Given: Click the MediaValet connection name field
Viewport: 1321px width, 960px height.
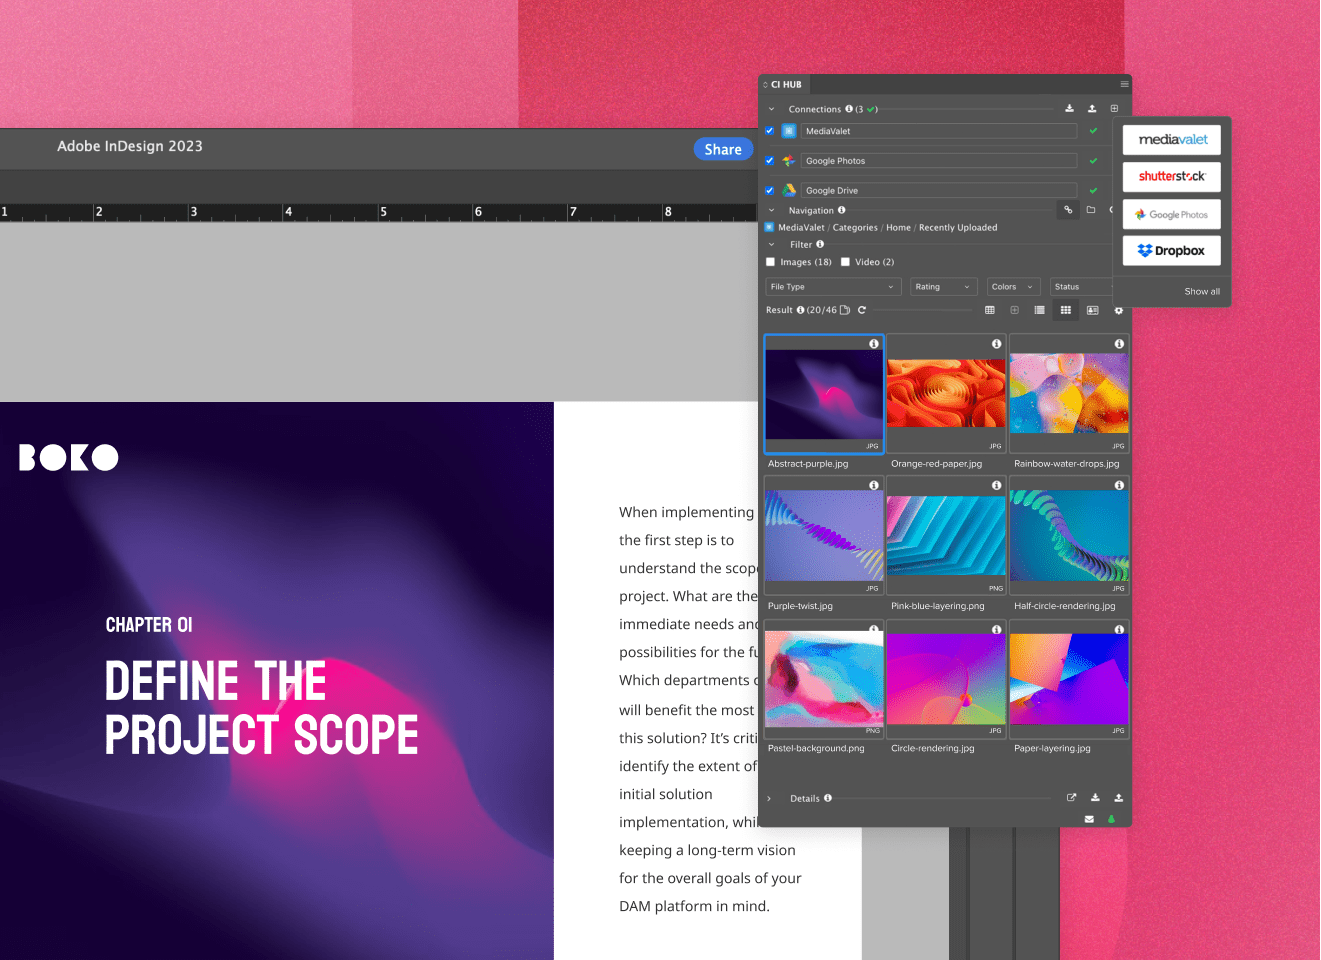Looking at the screenshot, I should tap(939, 131).
